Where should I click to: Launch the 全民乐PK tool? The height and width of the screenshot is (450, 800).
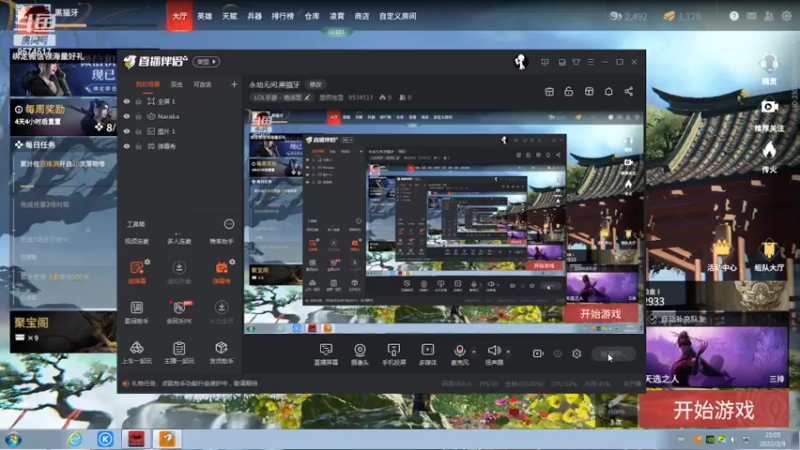pos(179,312)
